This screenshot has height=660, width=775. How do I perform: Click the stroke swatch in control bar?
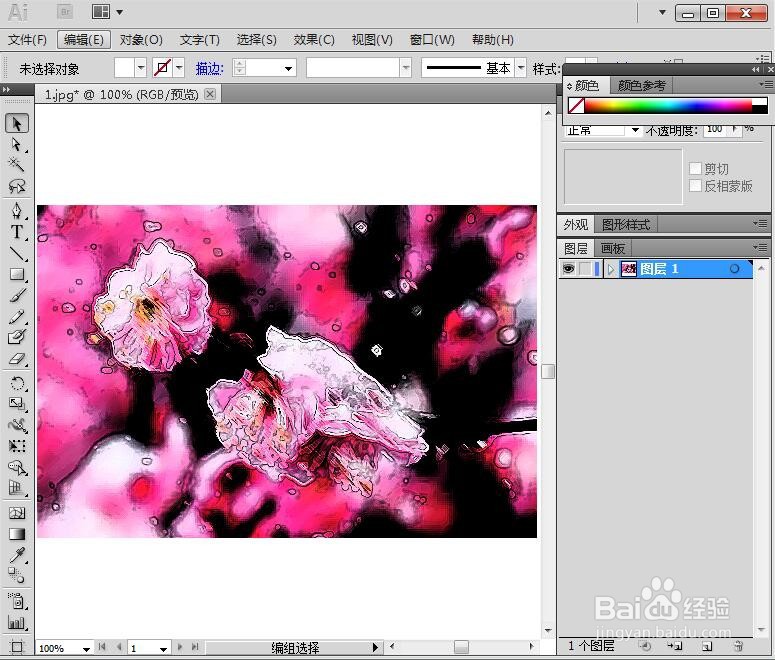(x=162, y=68)
